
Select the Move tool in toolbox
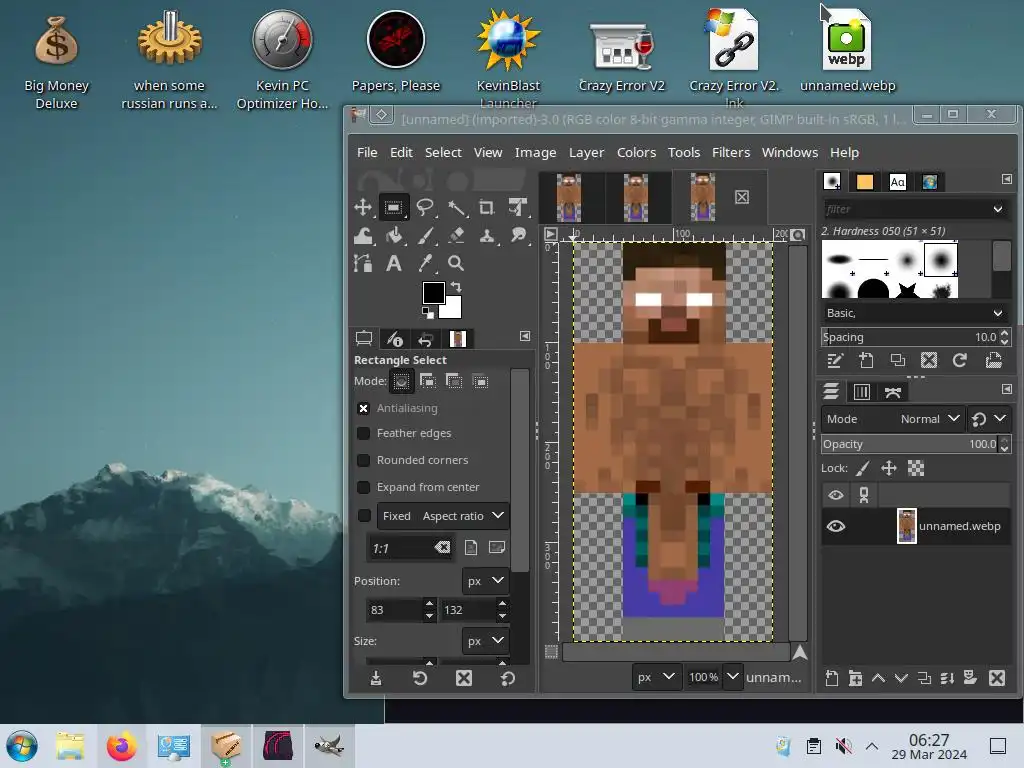click(x=363, y=208)
